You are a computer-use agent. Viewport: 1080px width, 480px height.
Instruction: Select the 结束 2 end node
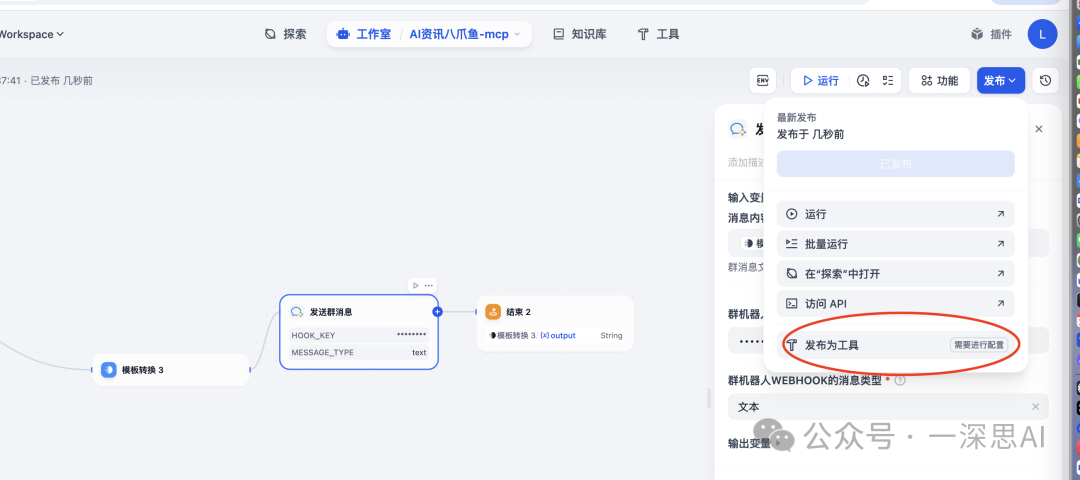(x=554, y=323)
